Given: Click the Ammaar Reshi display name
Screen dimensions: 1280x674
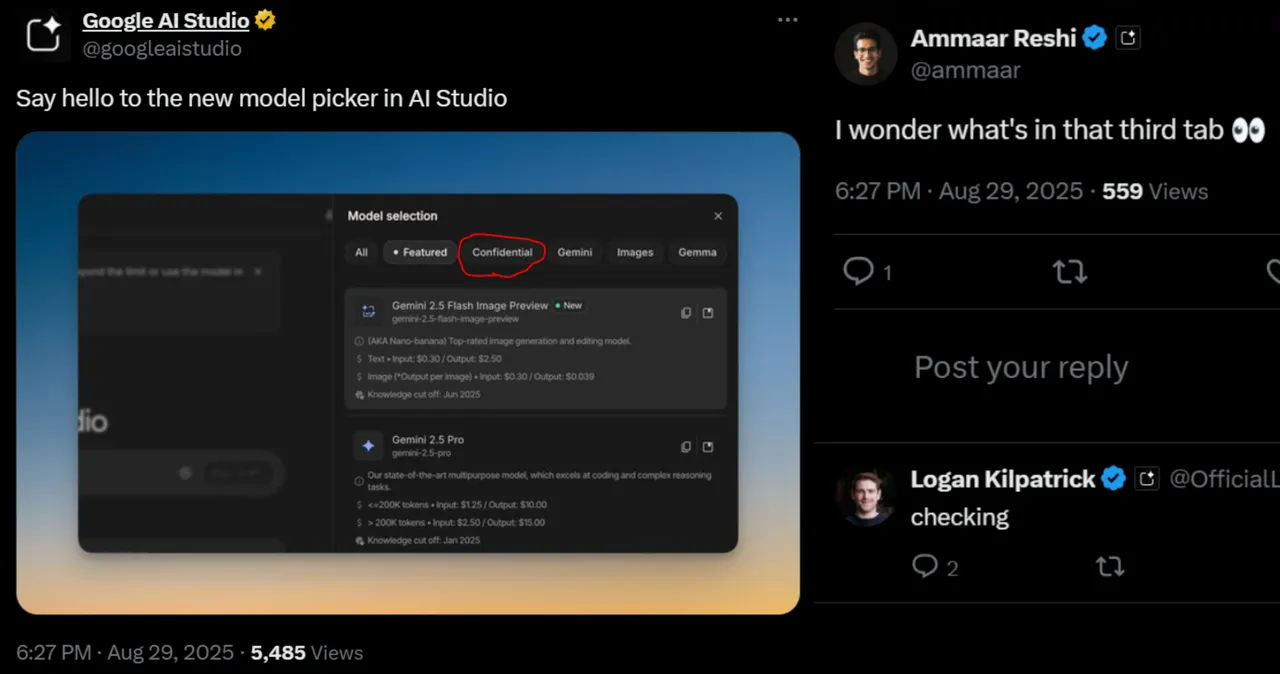Looking at the screenshot, I should pyautogui.click(x=993, y=38).
